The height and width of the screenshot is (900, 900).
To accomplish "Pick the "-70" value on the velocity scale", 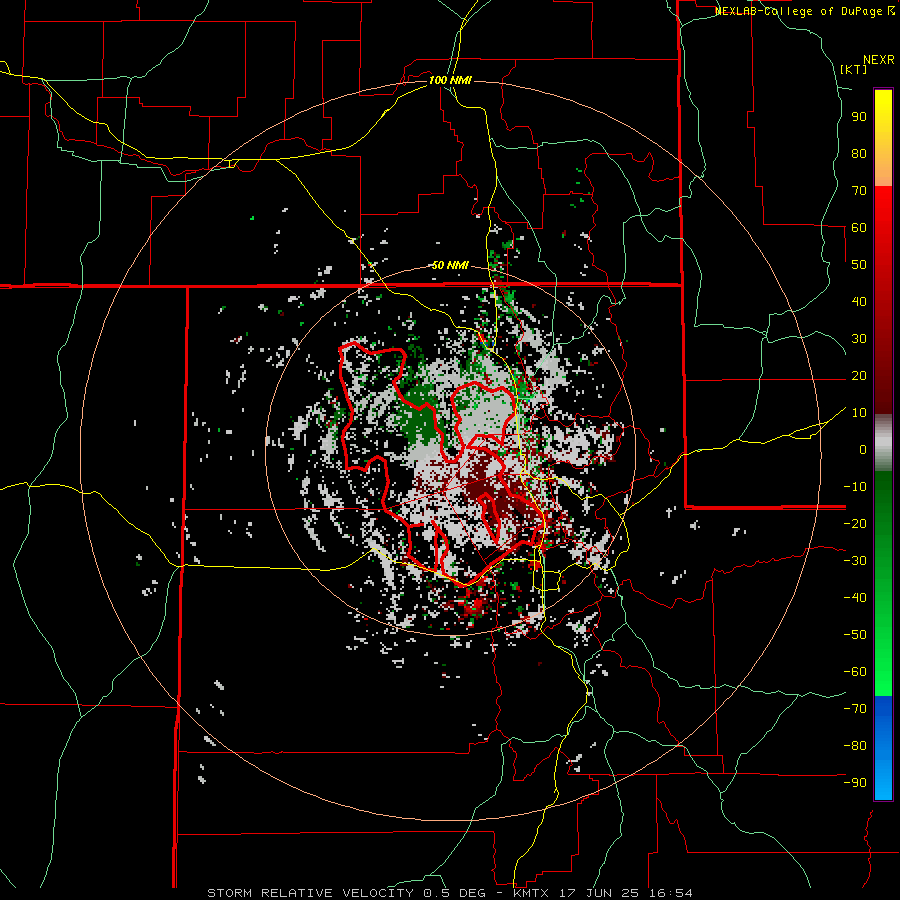I will (855, 709).
